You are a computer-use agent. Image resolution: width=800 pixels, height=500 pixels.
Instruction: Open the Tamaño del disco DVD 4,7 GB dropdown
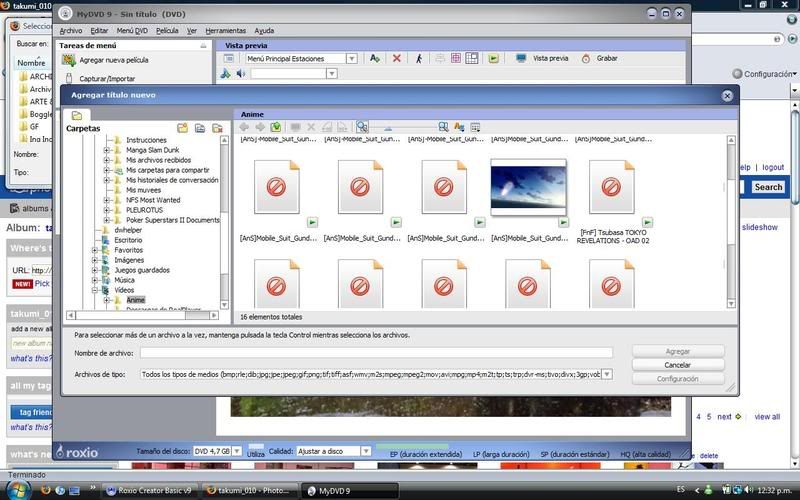click(237, 451)
